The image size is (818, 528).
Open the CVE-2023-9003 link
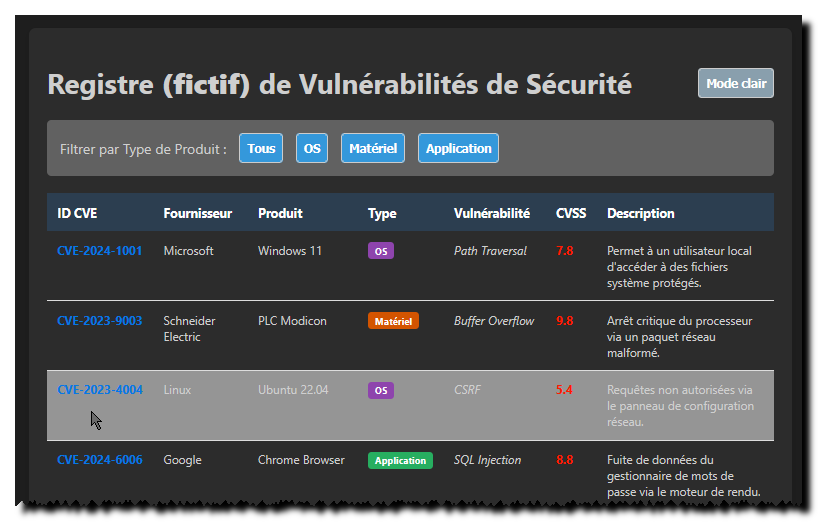pyautogui.click(x=100, y=321)
